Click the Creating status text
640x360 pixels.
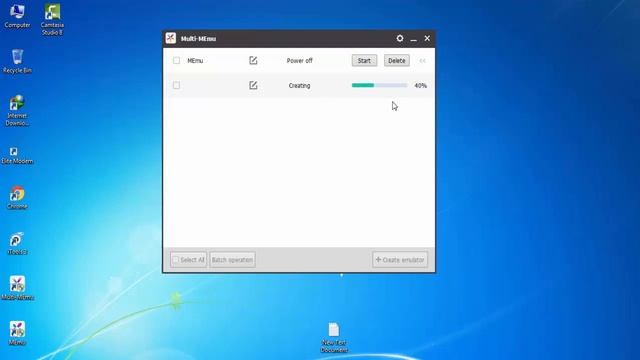click(x=299, y=86)
